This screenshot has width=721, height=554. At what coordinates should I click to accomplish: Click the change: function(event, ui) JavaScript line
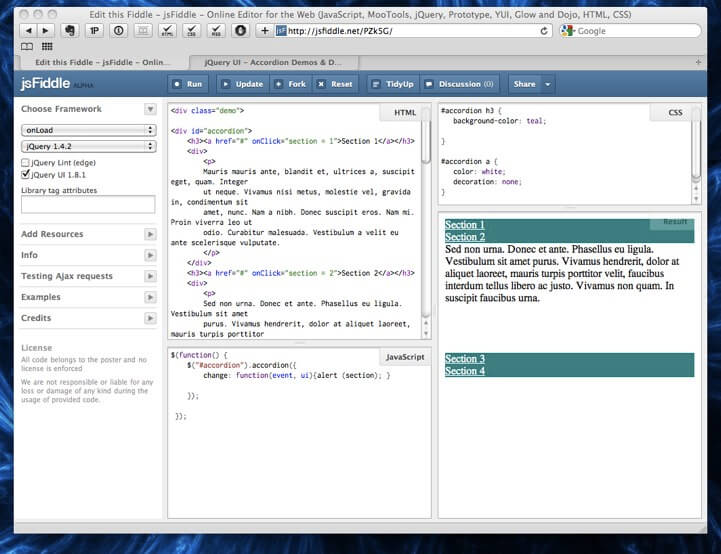click(297, 376)
